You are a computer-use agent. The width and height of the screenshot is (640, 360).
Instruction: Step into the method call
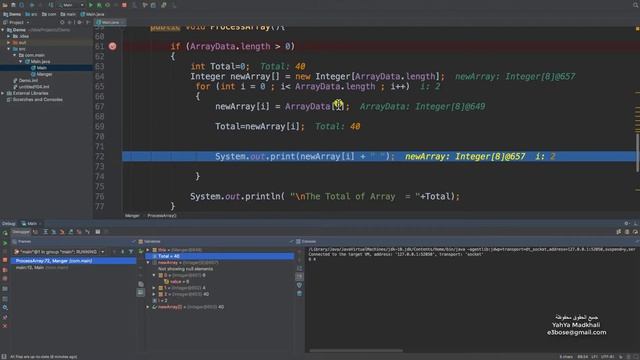tap(53, 232)
